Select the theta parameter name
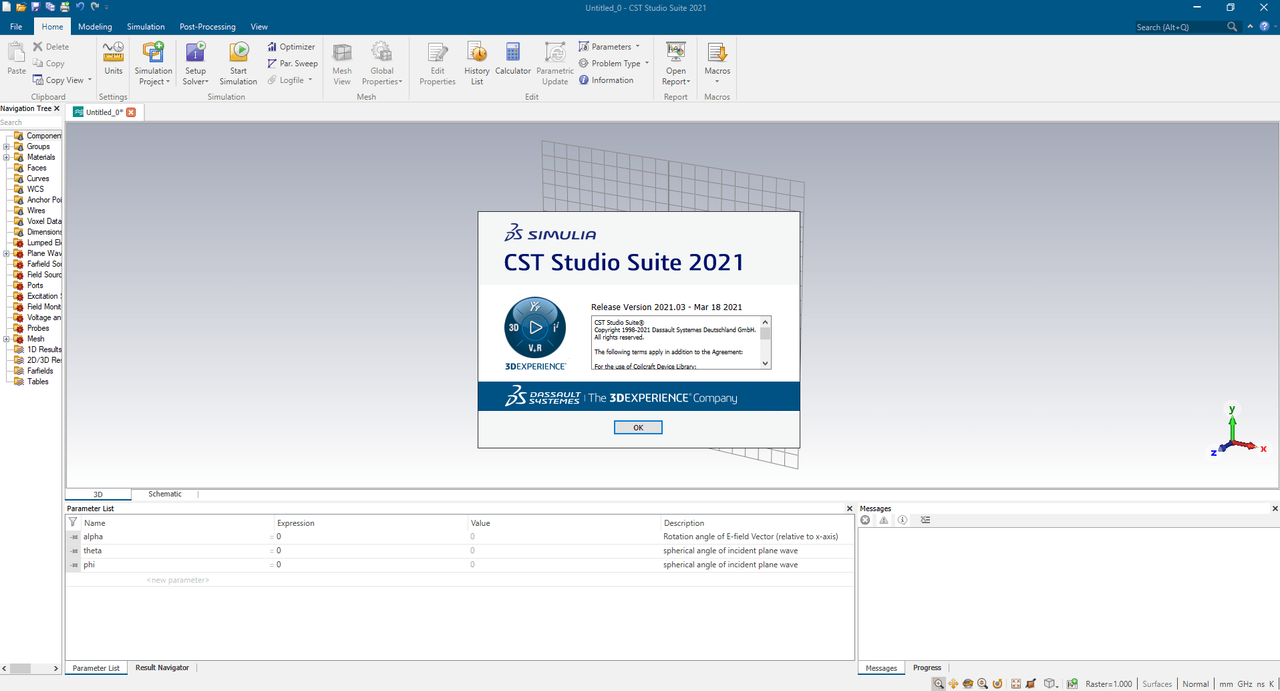1280x691 pixels. click(92, 551)
